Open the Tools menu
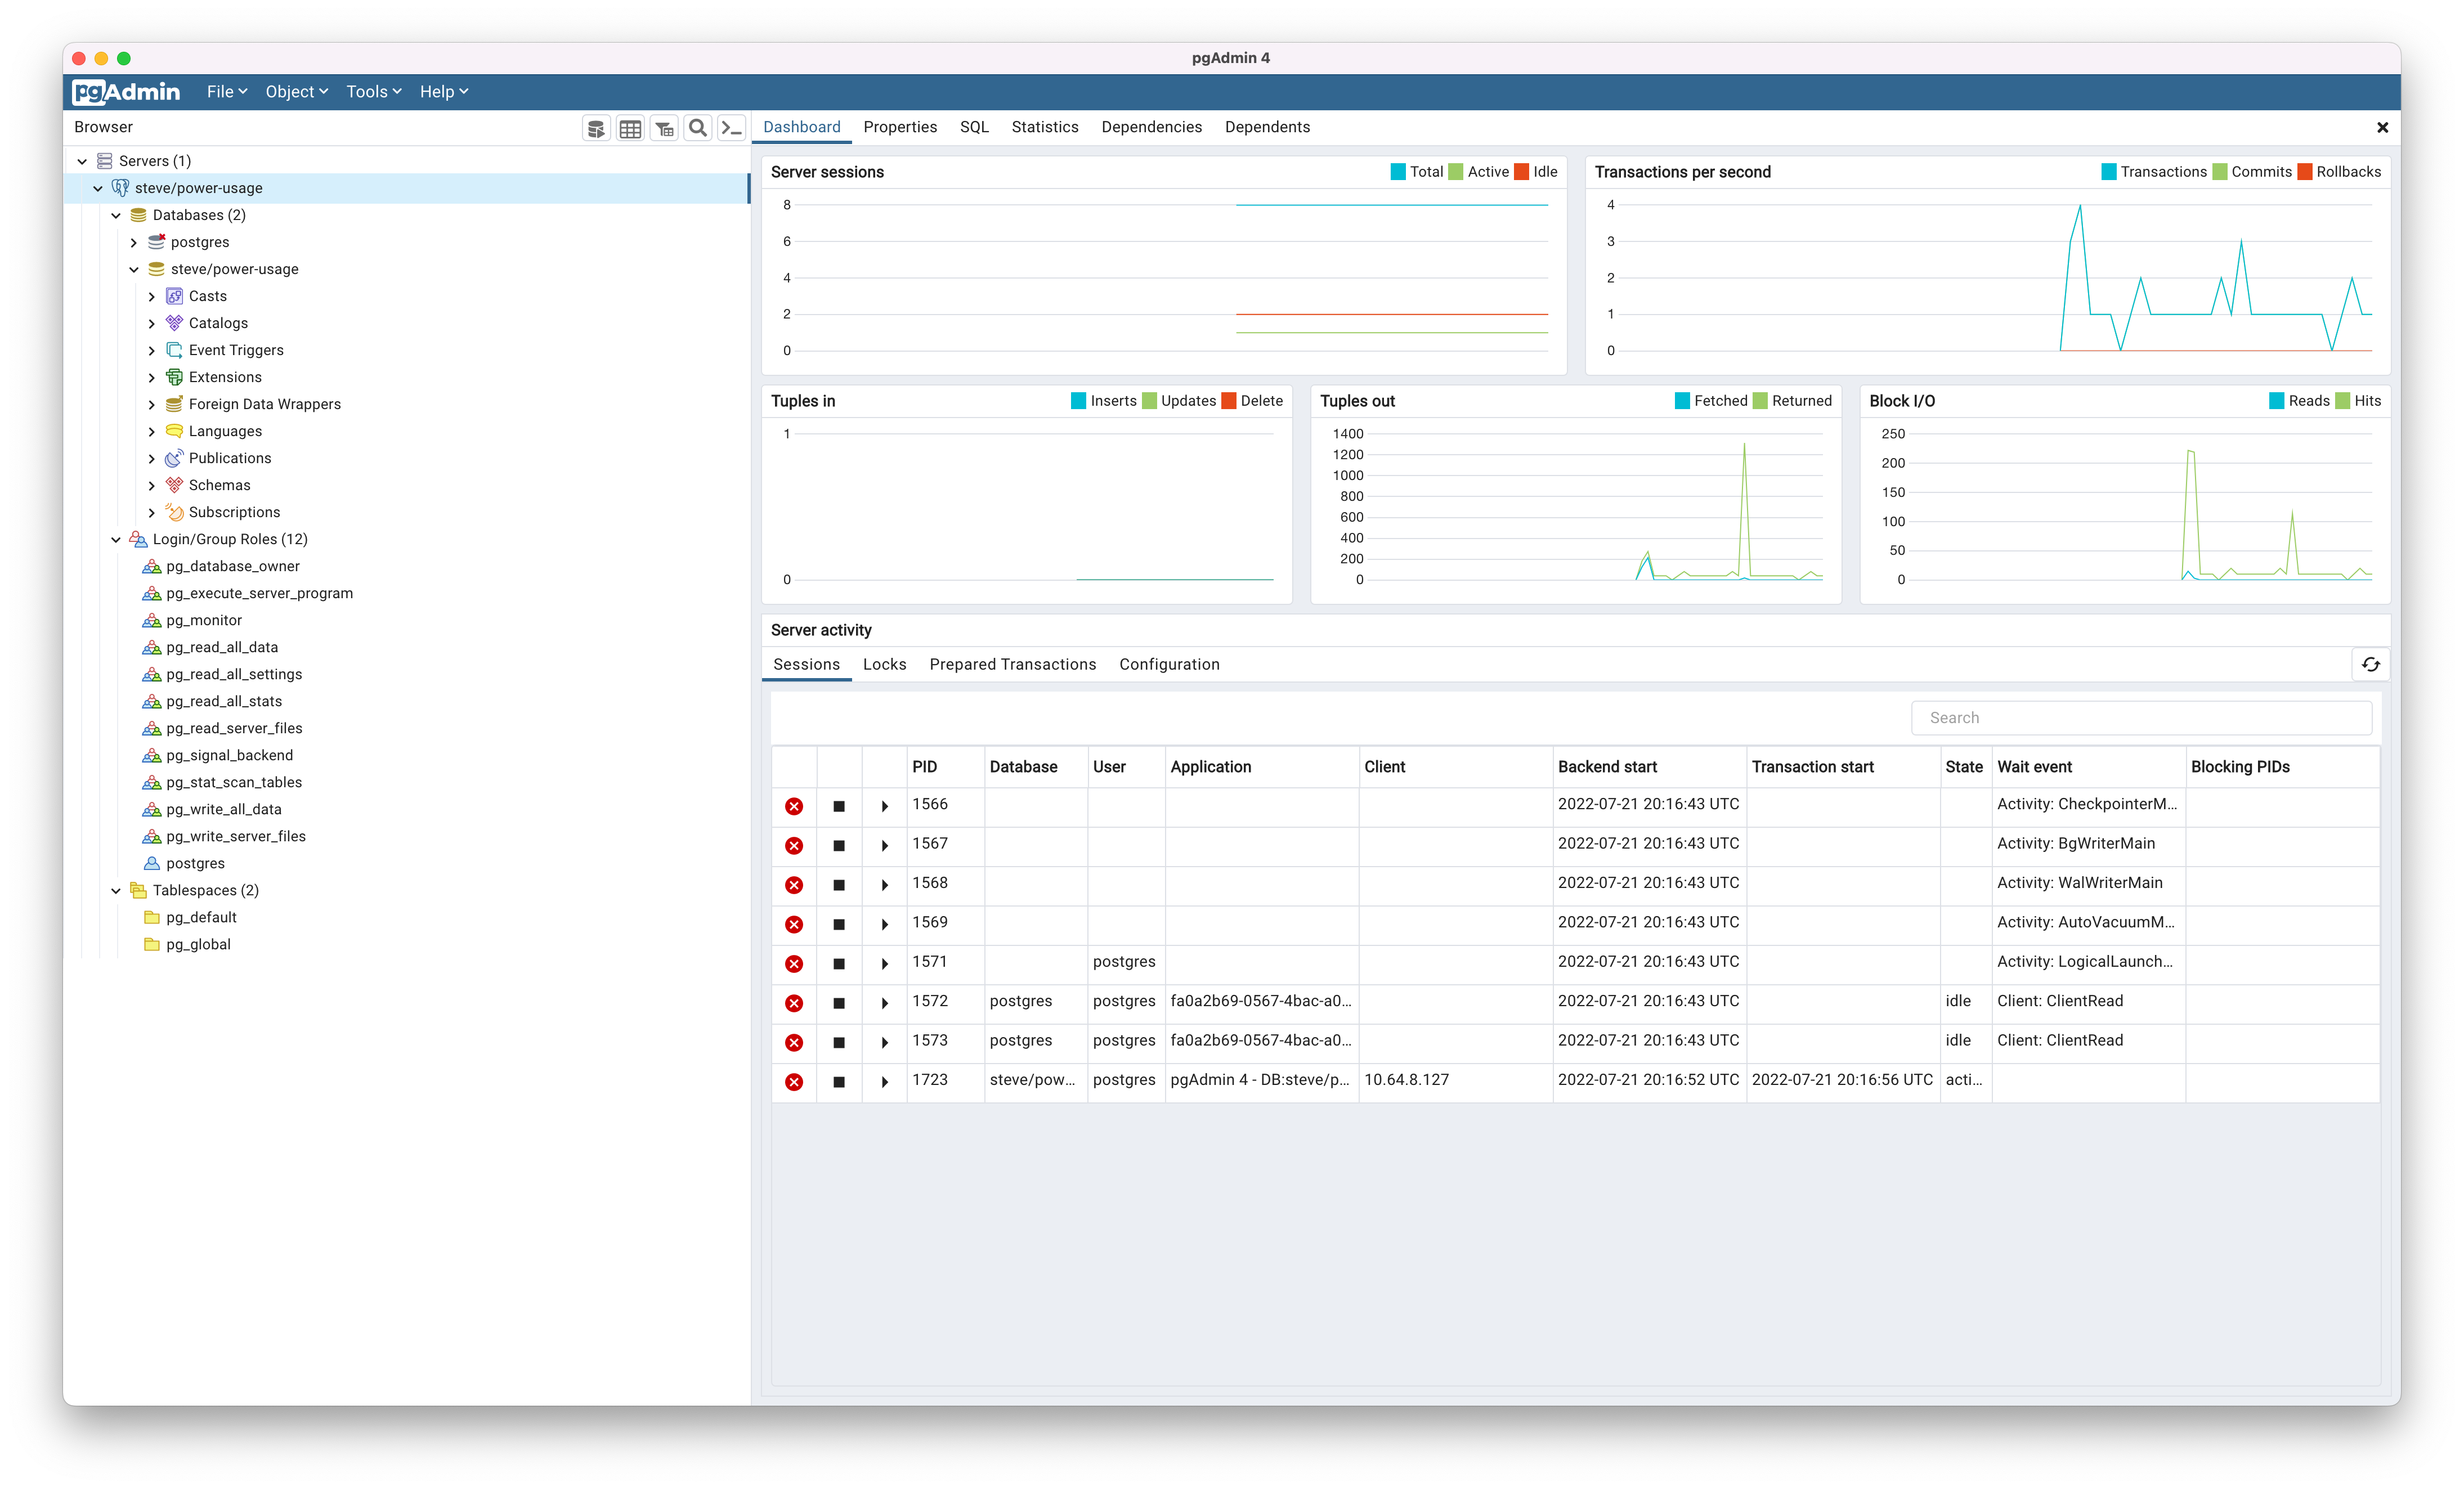 click(x=373, y=92)
